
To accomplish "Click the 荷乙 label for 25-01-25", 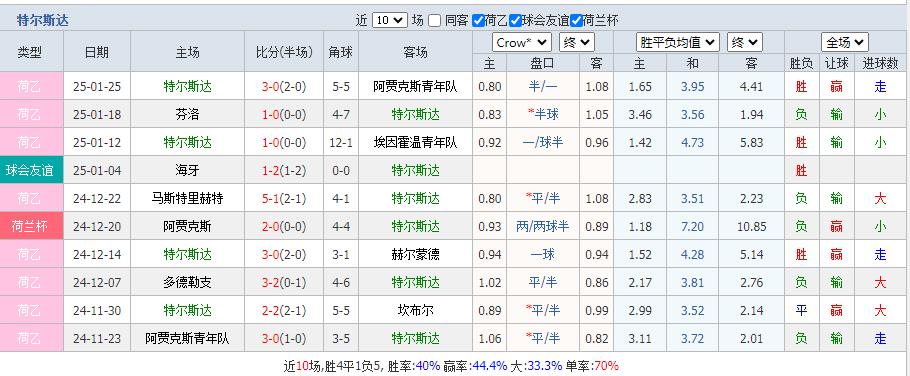I will tap(29, 86).
